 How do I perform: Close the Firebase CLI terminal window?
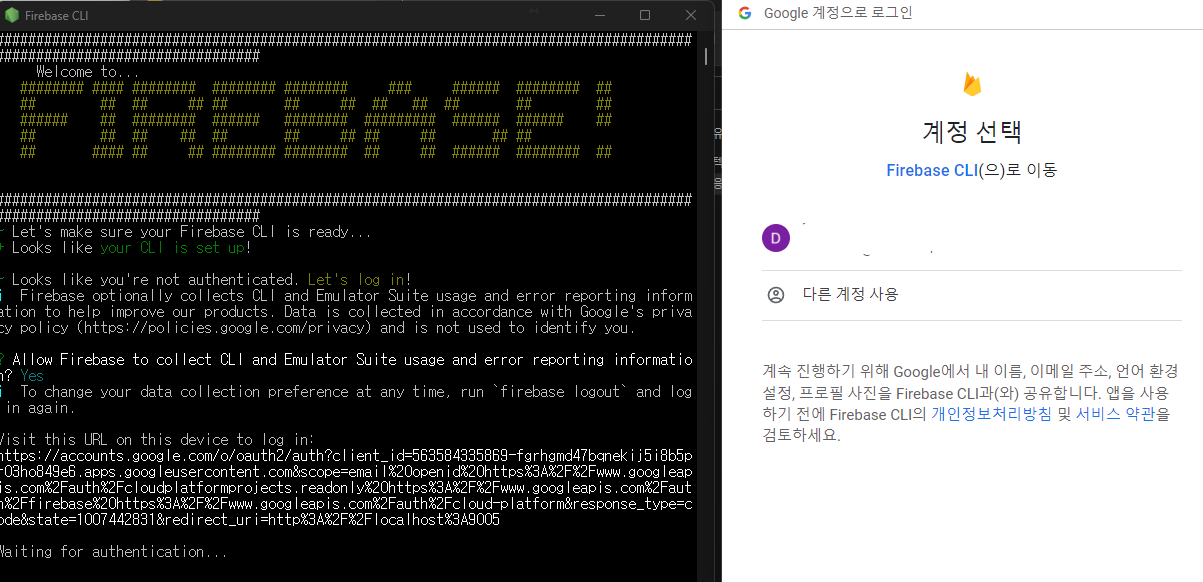click(691, 15)
